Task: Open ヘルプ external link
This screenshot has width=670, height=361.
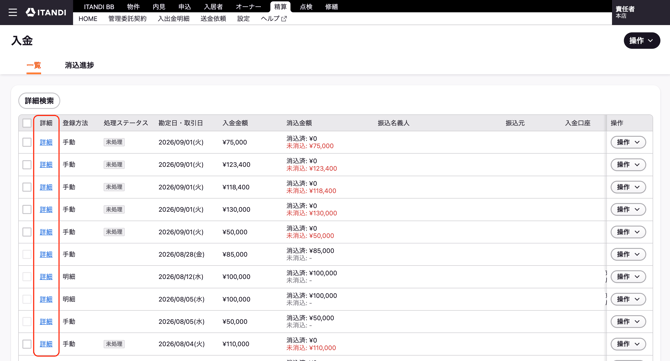Action: tap(273, 19)
